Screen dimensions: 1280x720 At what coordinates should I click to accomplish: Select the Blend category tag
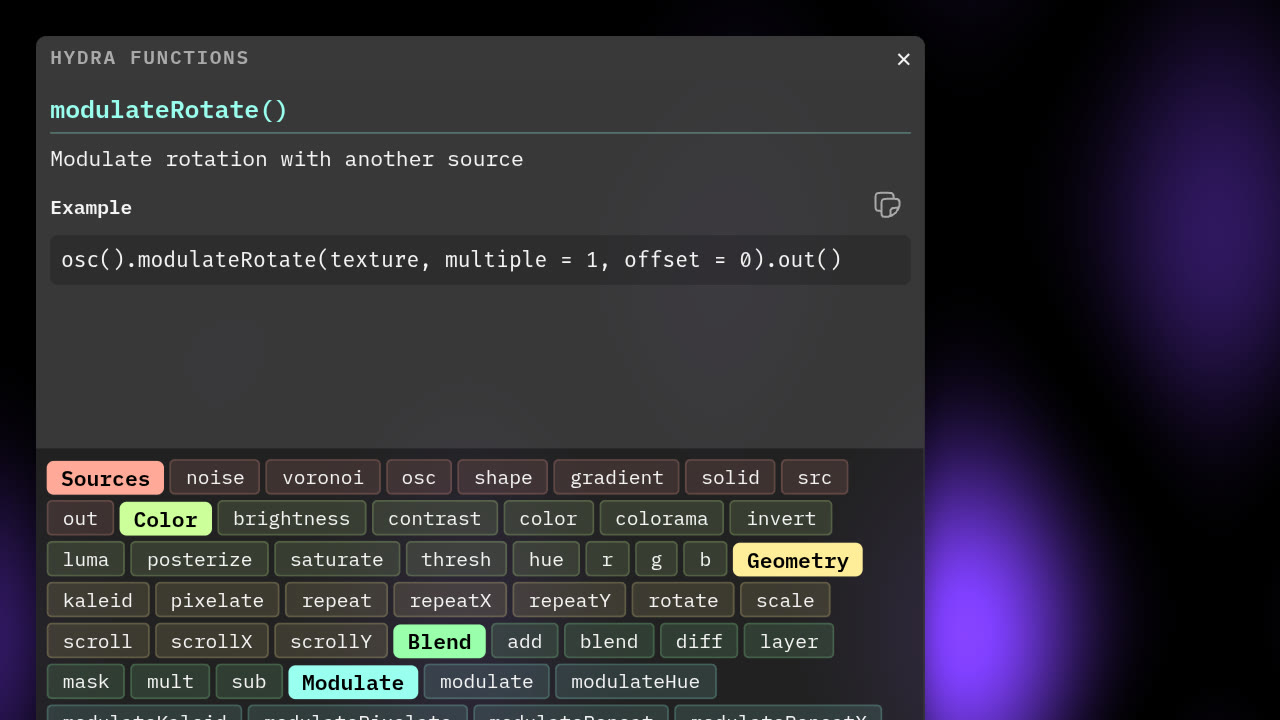(439, 642)
